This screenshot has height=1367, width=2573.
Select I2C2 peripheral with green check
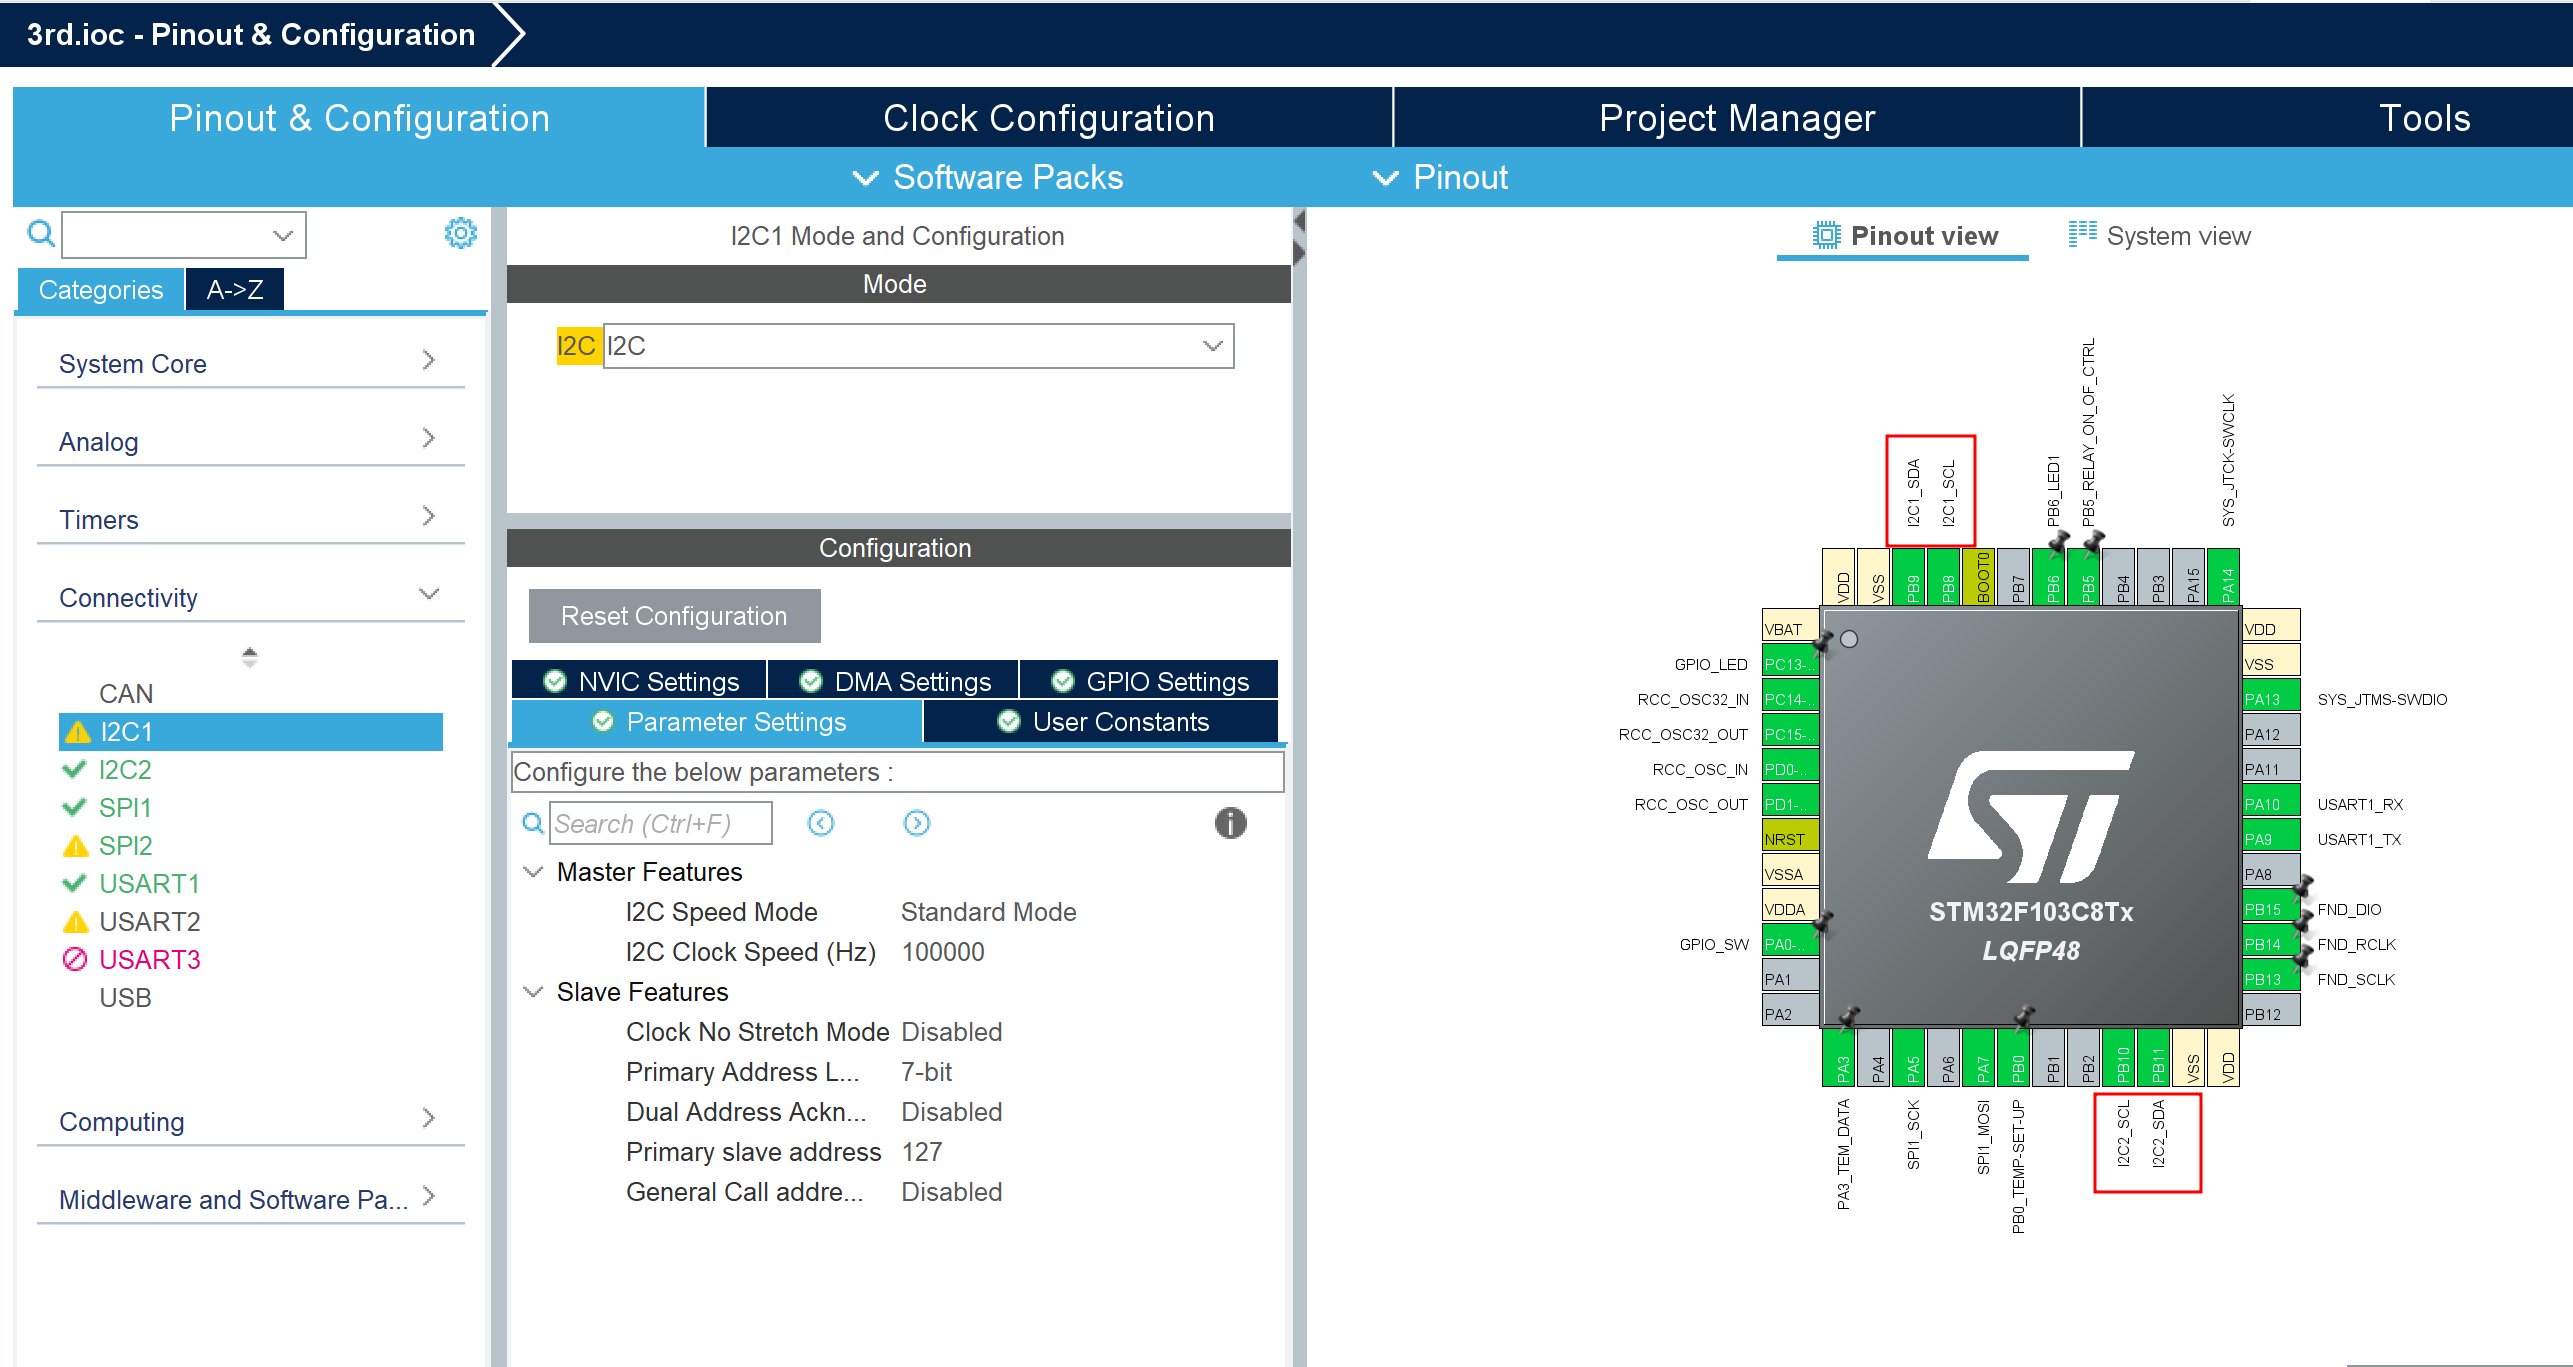tap(125, 770)
